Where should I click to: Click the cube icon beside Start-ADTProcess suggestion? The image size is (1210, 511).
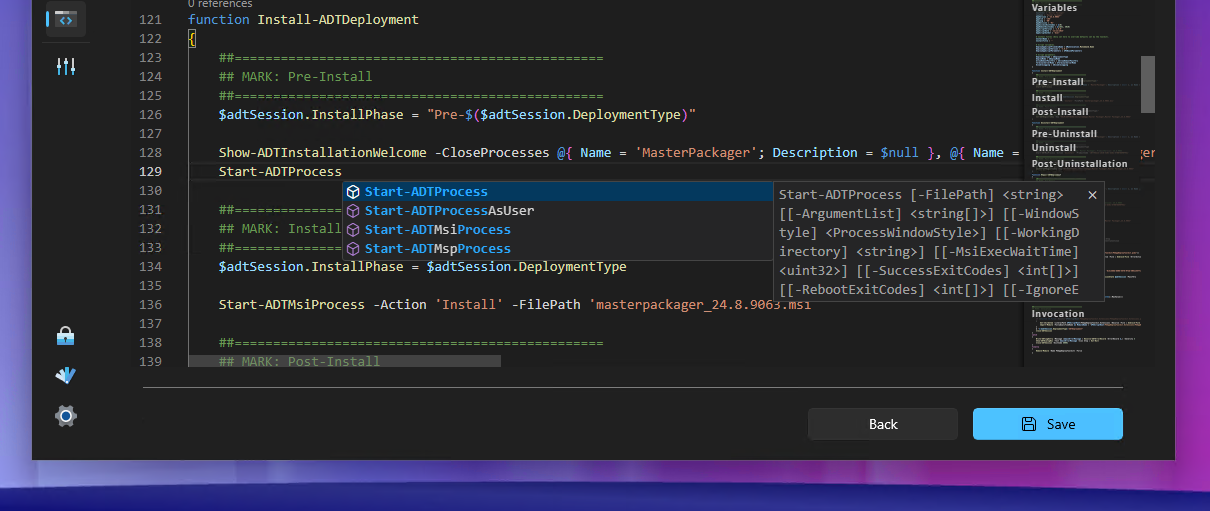click(353, 192)
